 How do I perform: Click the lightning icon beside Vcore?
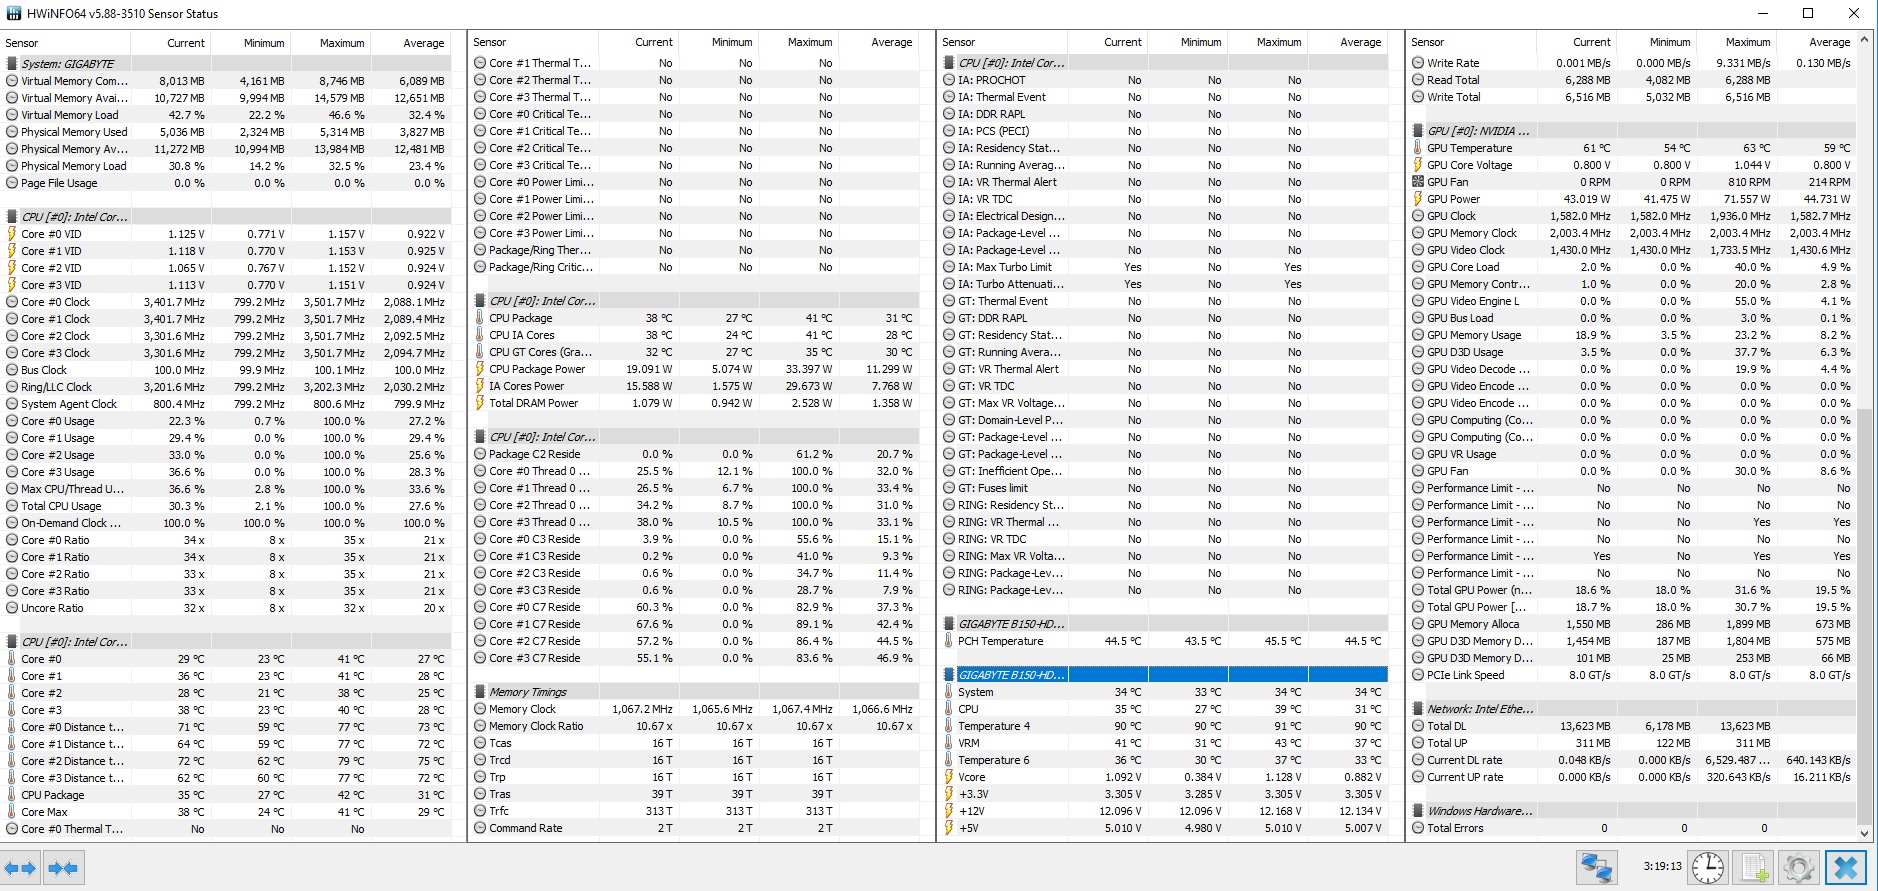pyautogui.click(x=948, y=777)
